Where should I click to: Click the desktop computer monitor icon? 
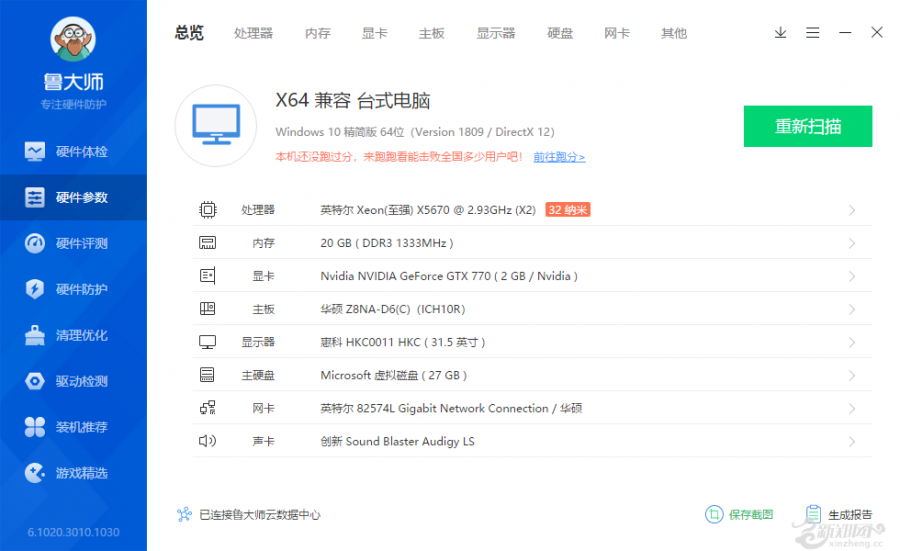coord(216,125)
